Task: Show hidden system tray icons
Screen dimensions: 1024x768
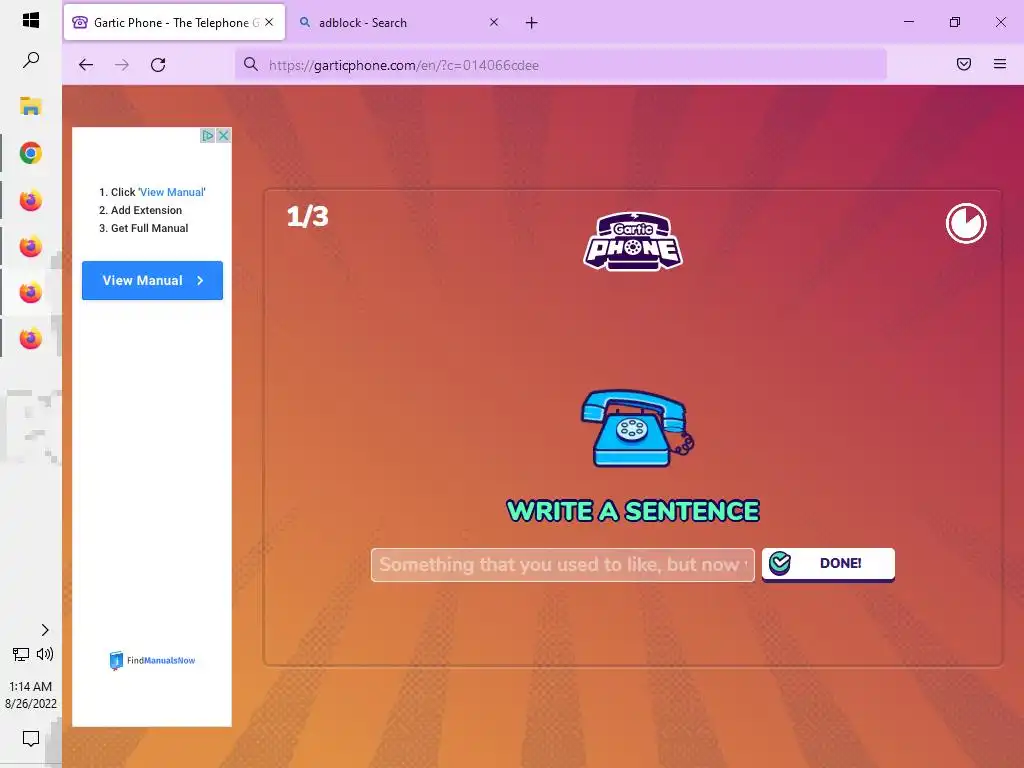Action: point(44,630)
